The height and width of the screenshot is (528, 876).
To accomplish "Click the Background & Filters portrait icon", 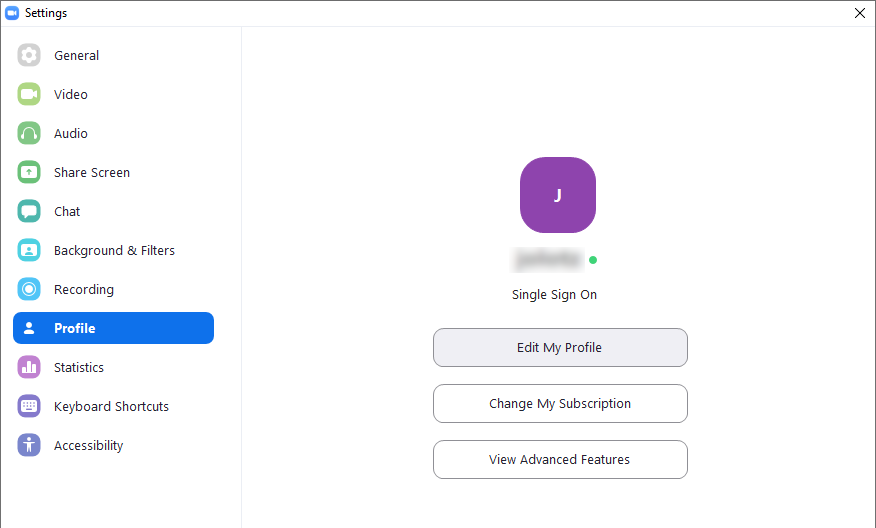I will click(x=28, y=250).
